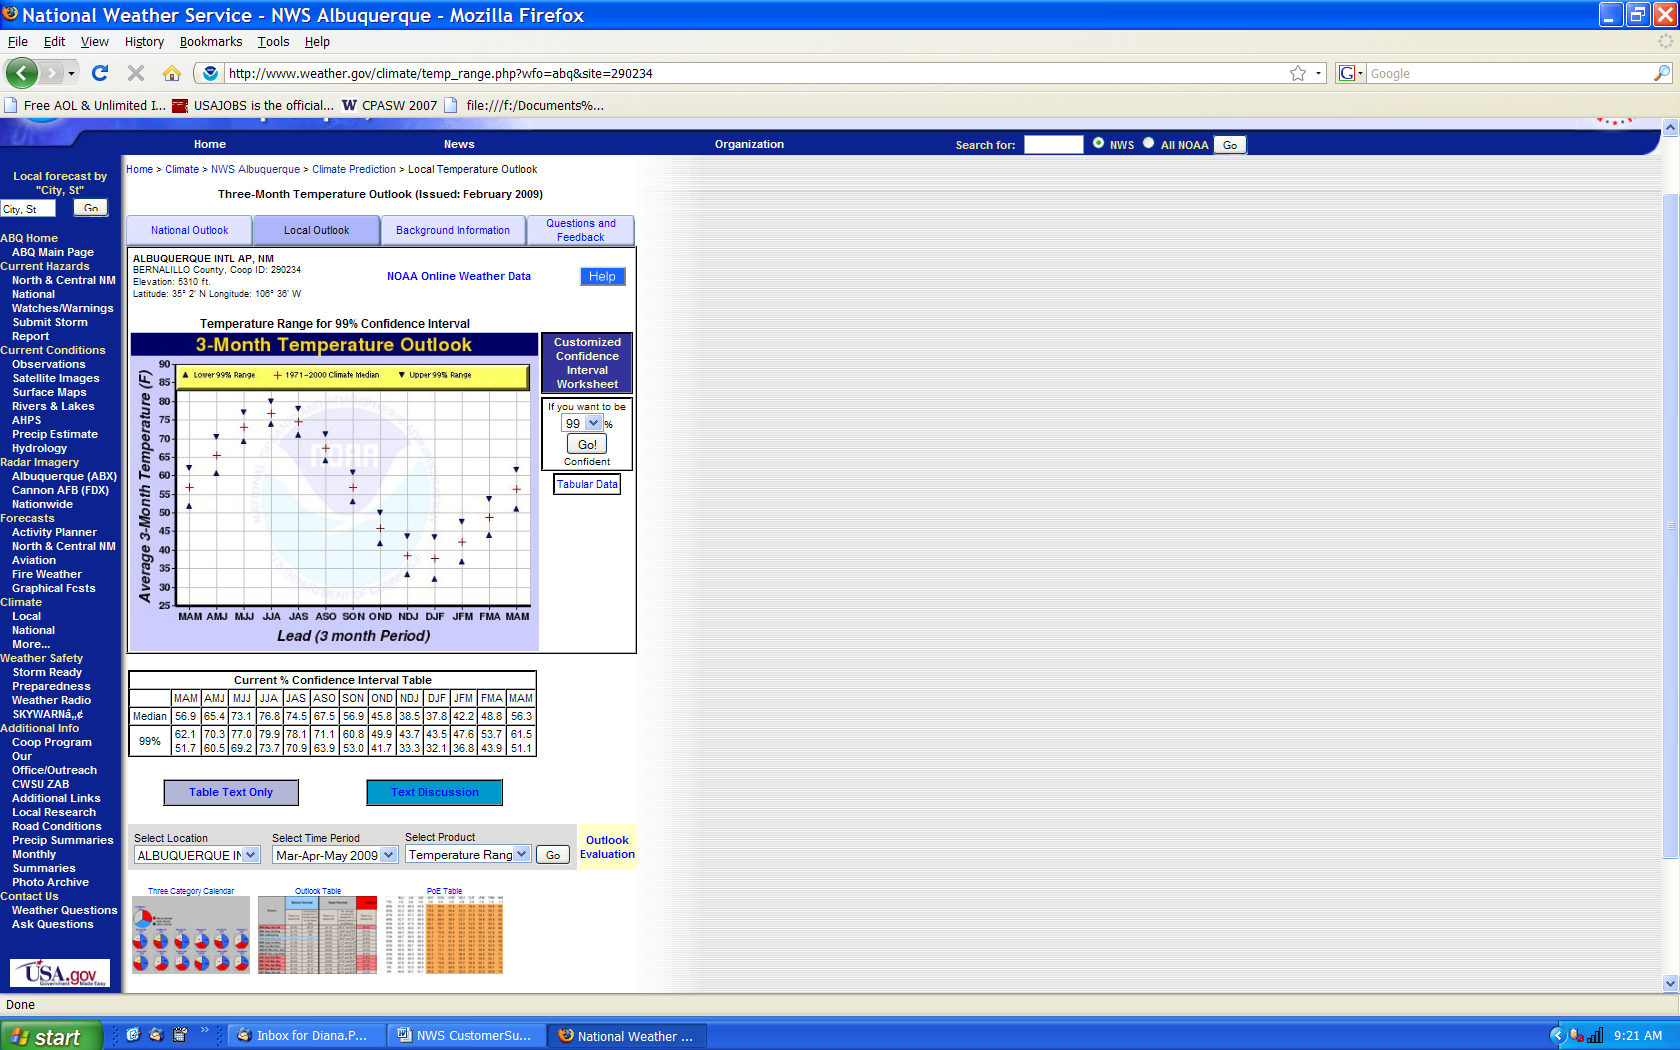The width and height of the screenshot is (1680, 1050).
Task: Open the View menu
Action: (x=95, y=41)
